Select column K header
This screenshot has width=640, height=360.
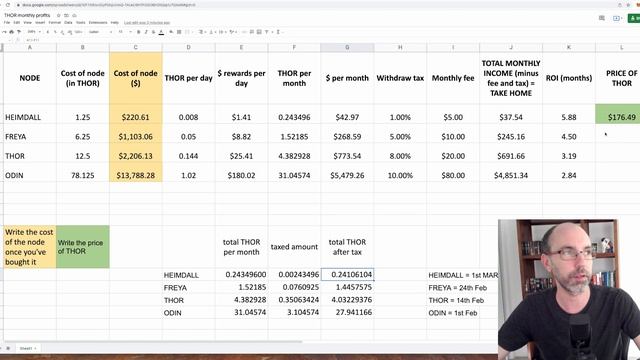(569, 47)
